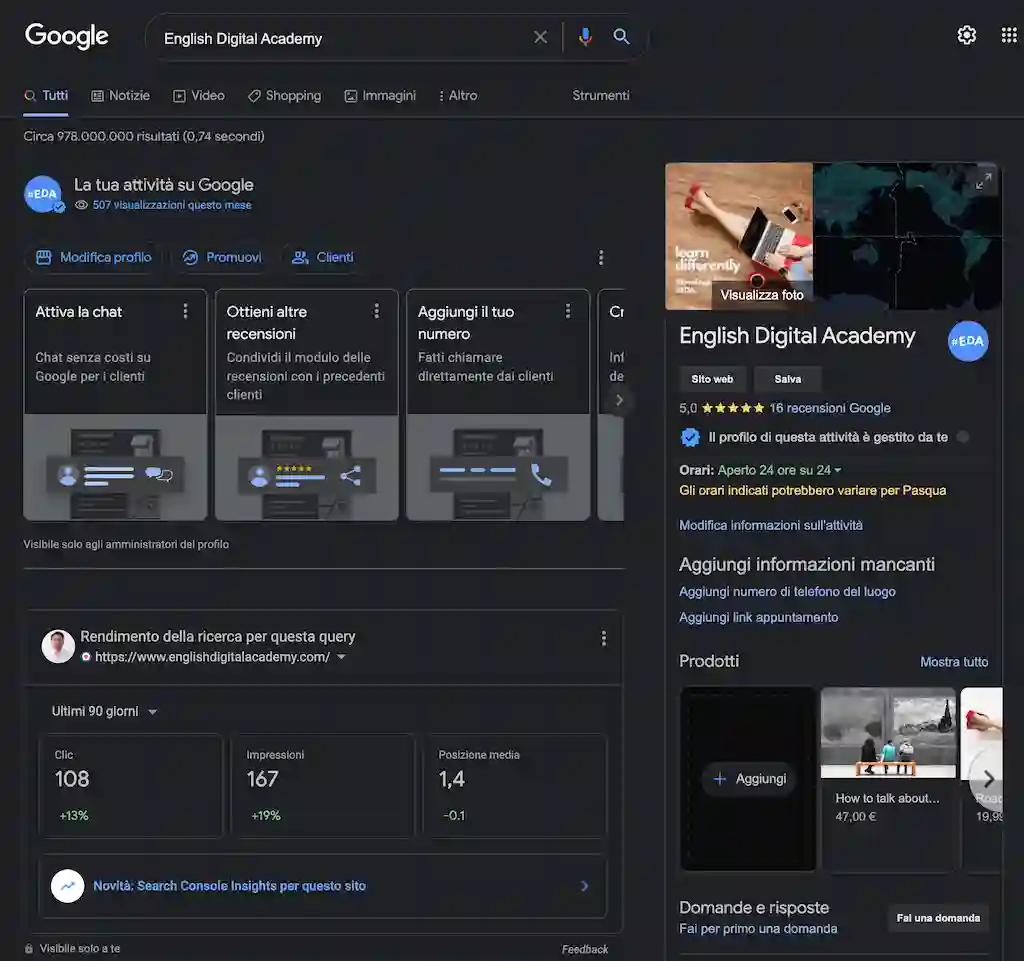This screenshot has height=961, width=1024.
Task: Open the three-dot menu next to Clienti
Action: 601,257
